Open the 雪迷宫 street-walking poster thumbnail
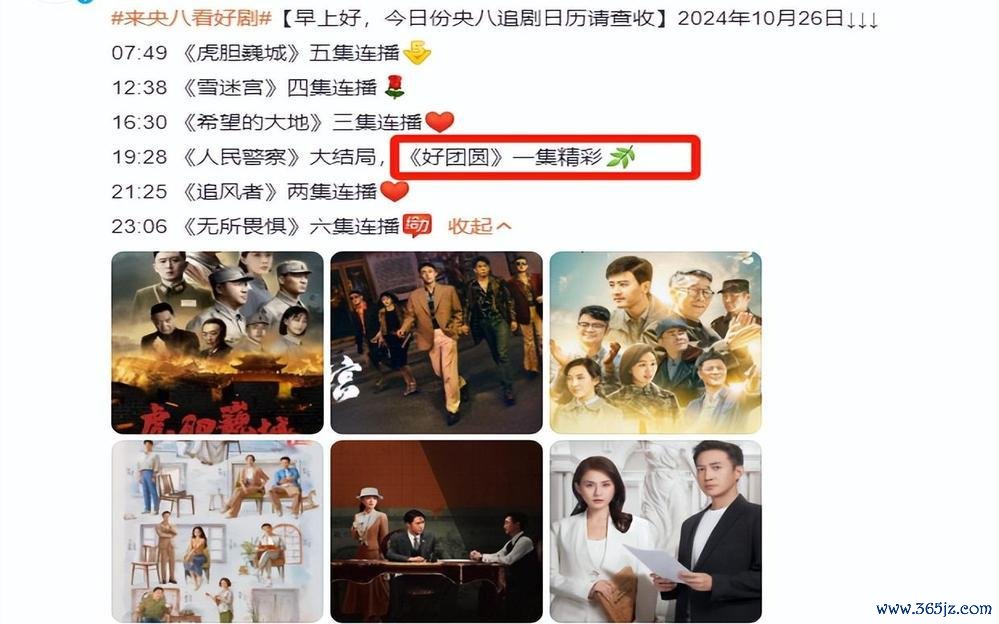Viewport: 999px width, 624px height. (436, 343)
